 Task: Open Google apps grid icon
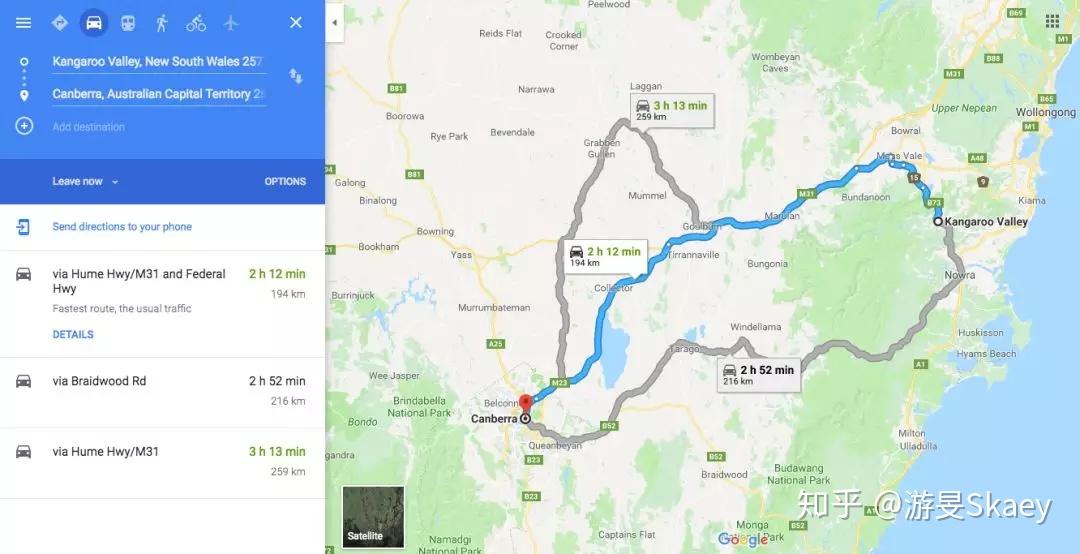tap(1052, 21)
